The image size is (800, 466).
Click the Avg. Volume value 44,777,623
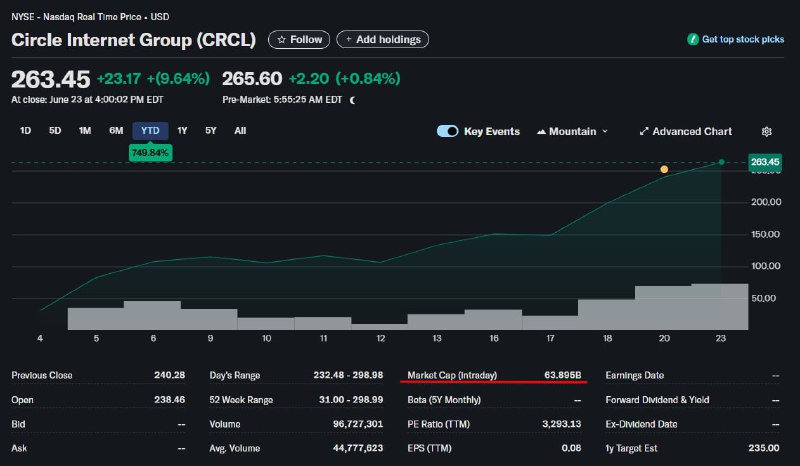tap(358, 448)
